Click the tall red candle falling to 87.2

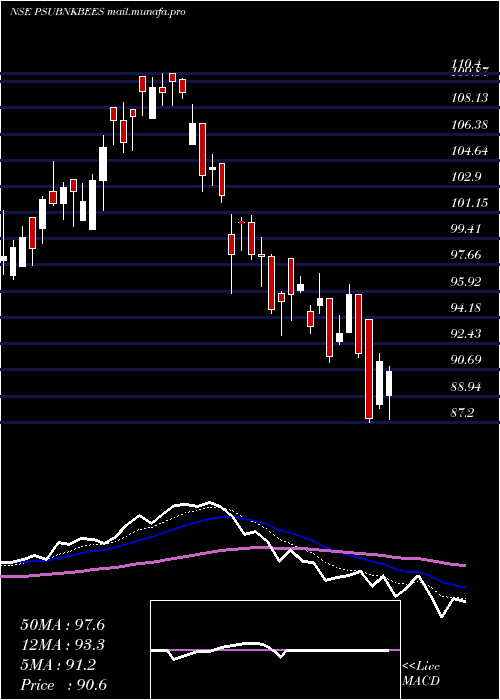369,369
